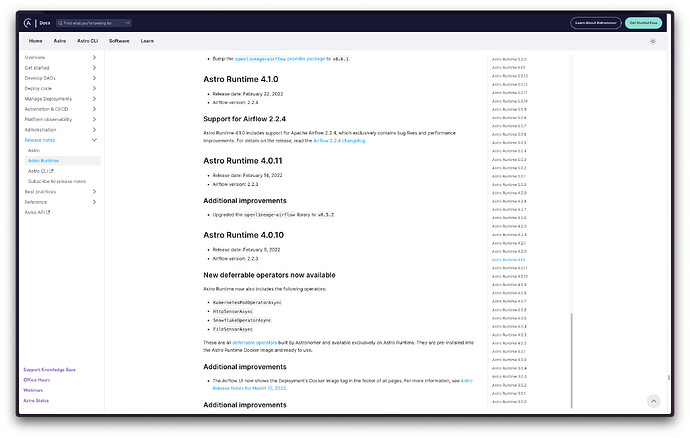This screenshot has width=690, height=438.
Task: Open the Webinars link in sidebar footer
Action: [33, 390]
